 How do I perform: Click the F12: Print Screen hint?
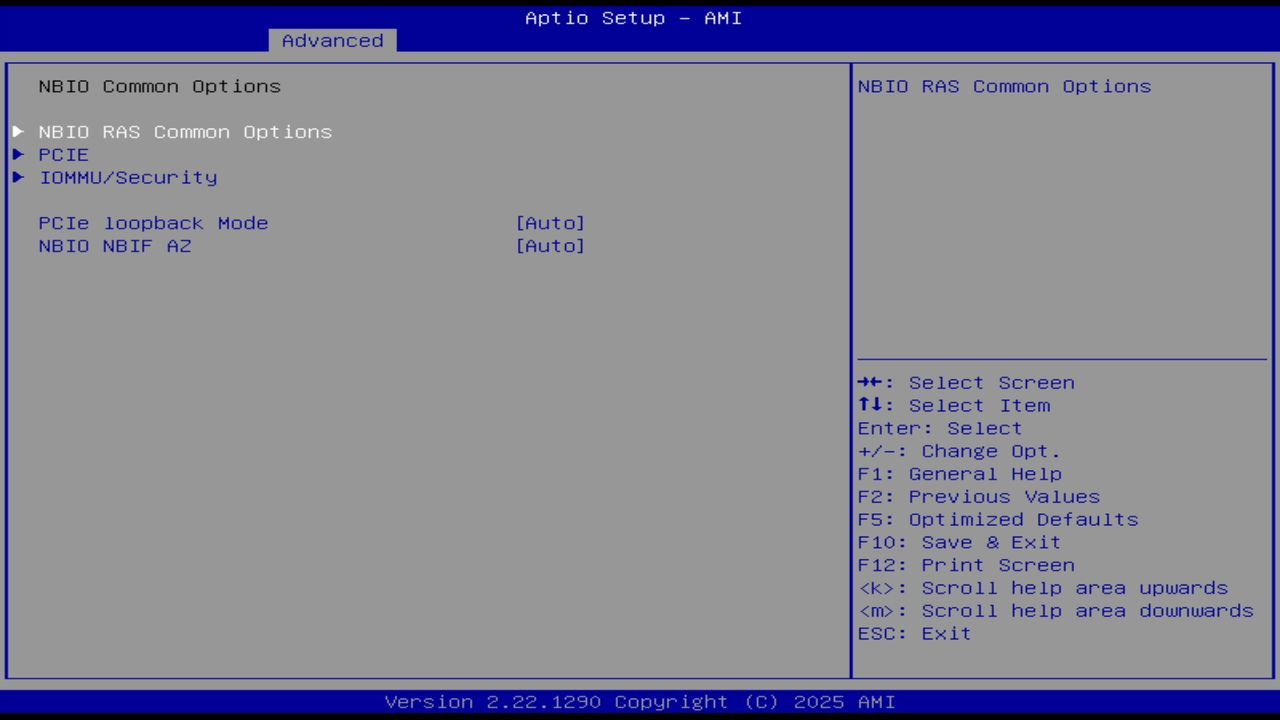pyautogui.click(x=966, y=565)
